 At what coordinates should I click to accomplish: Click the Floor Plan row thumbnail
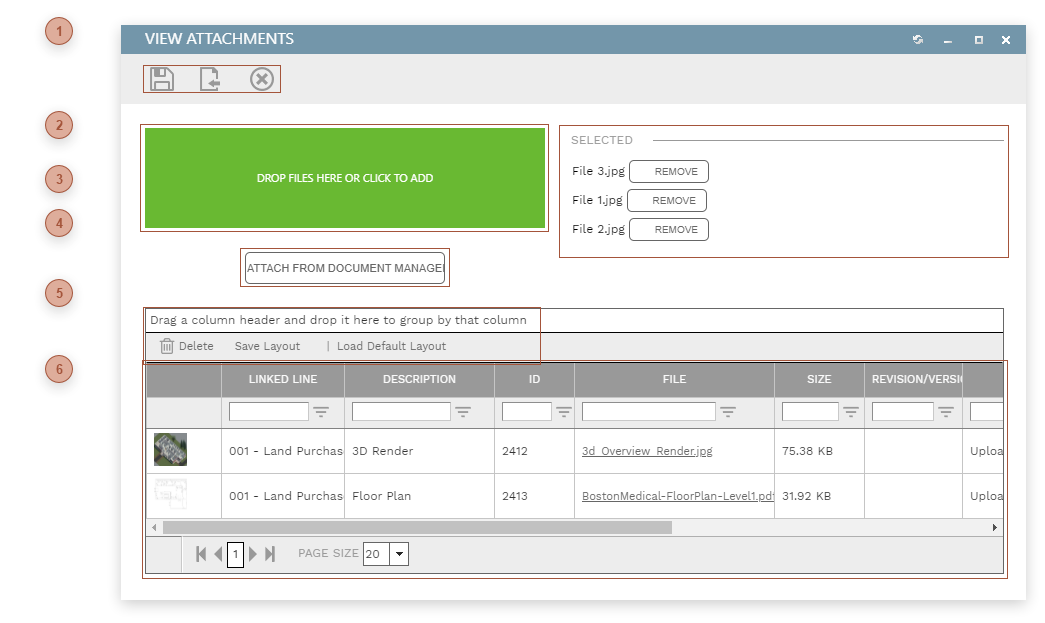coord(171,496)
